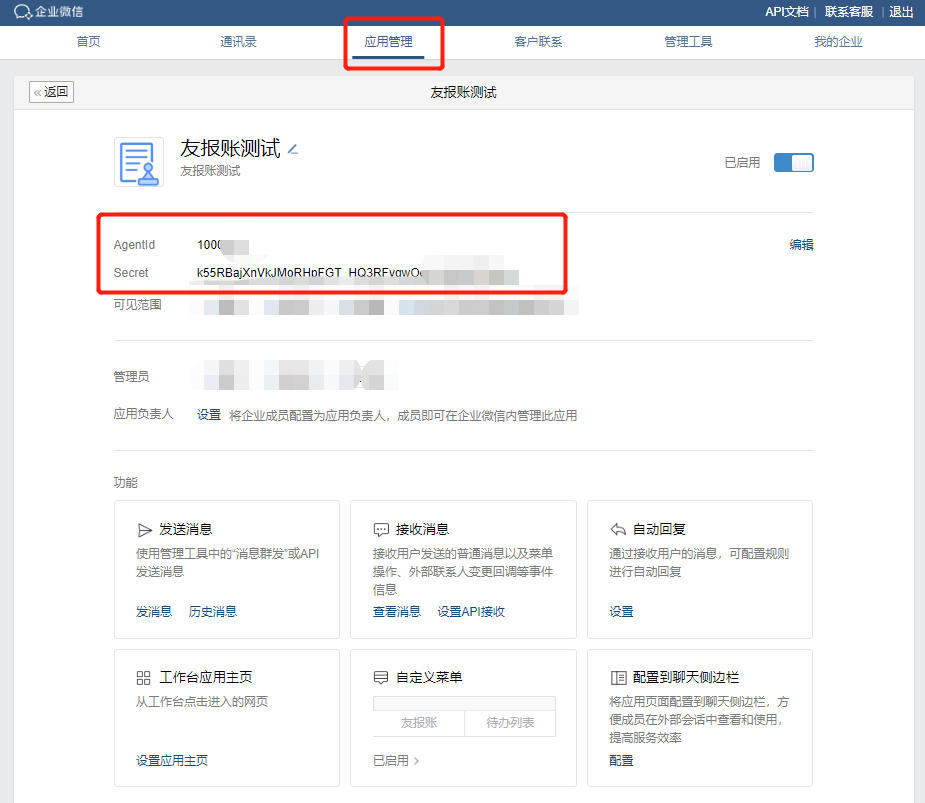Viewport: 925px width, 803px height.
Task: Click the large 友报账测试 app name
Action: pos(230,149)
